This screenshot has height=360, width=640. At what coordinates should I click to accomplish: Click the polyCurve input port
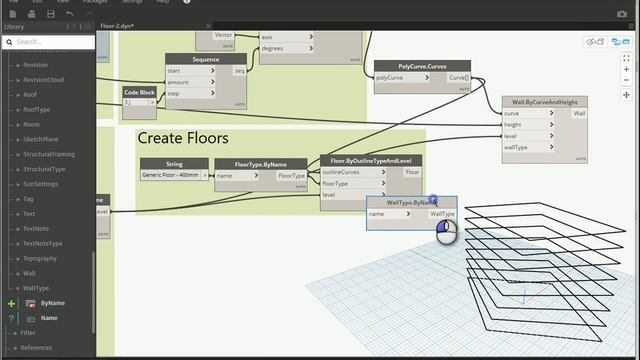pos(402,78)
